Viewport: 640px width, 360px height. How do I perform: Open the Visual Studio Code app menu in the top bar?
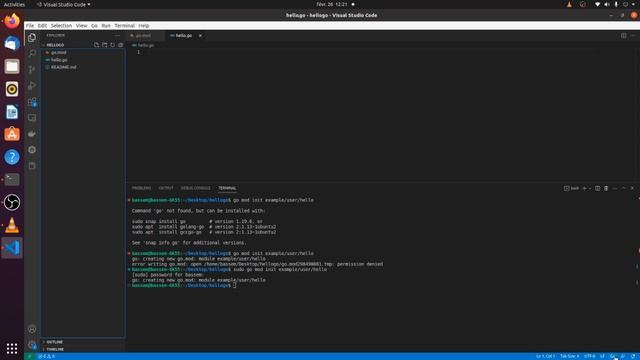pos(63,4)
